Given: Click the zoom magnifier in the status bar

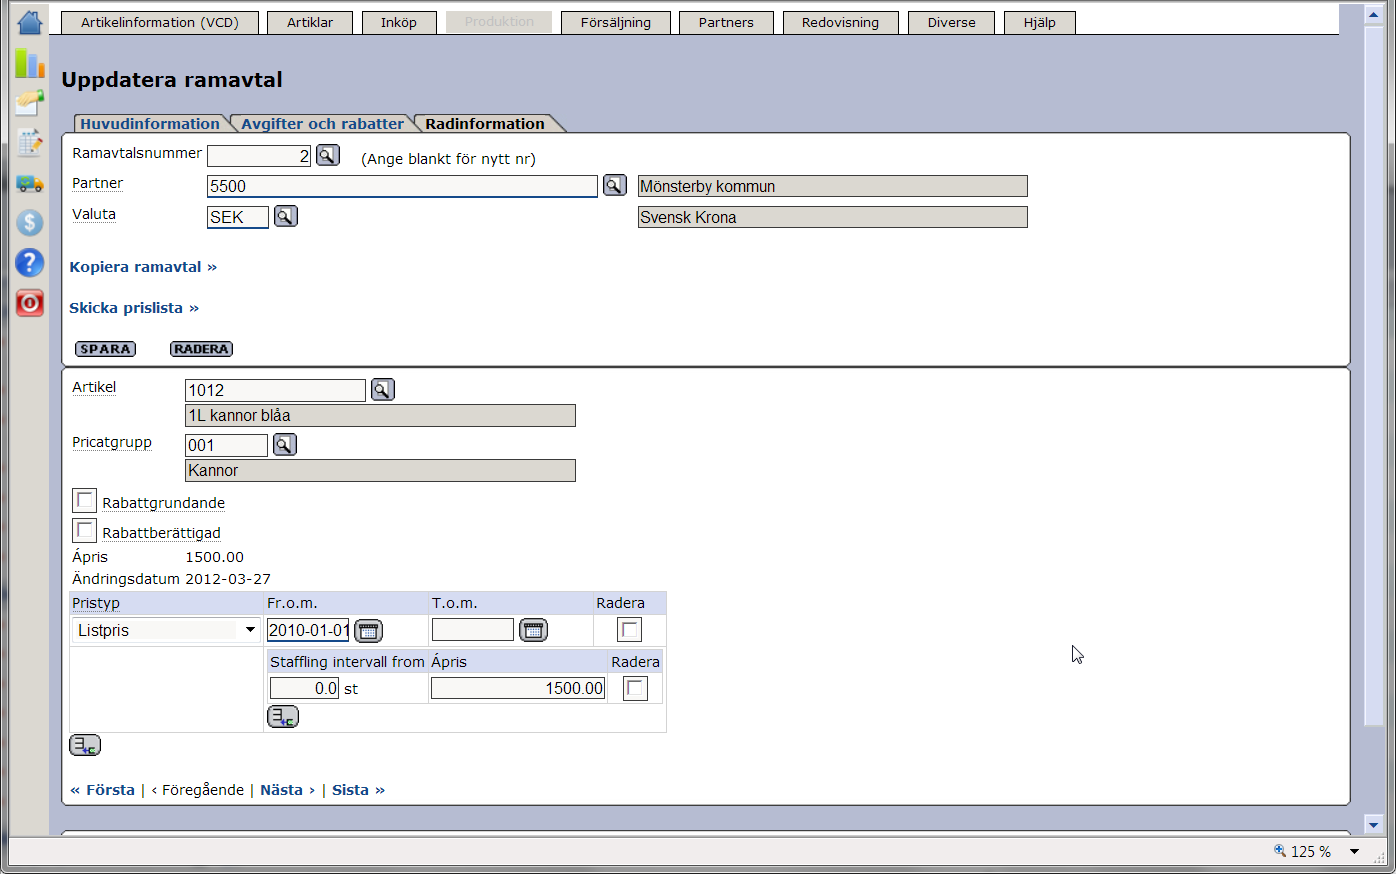Looking at the screenshot, I should click(x=1280, y=851).
